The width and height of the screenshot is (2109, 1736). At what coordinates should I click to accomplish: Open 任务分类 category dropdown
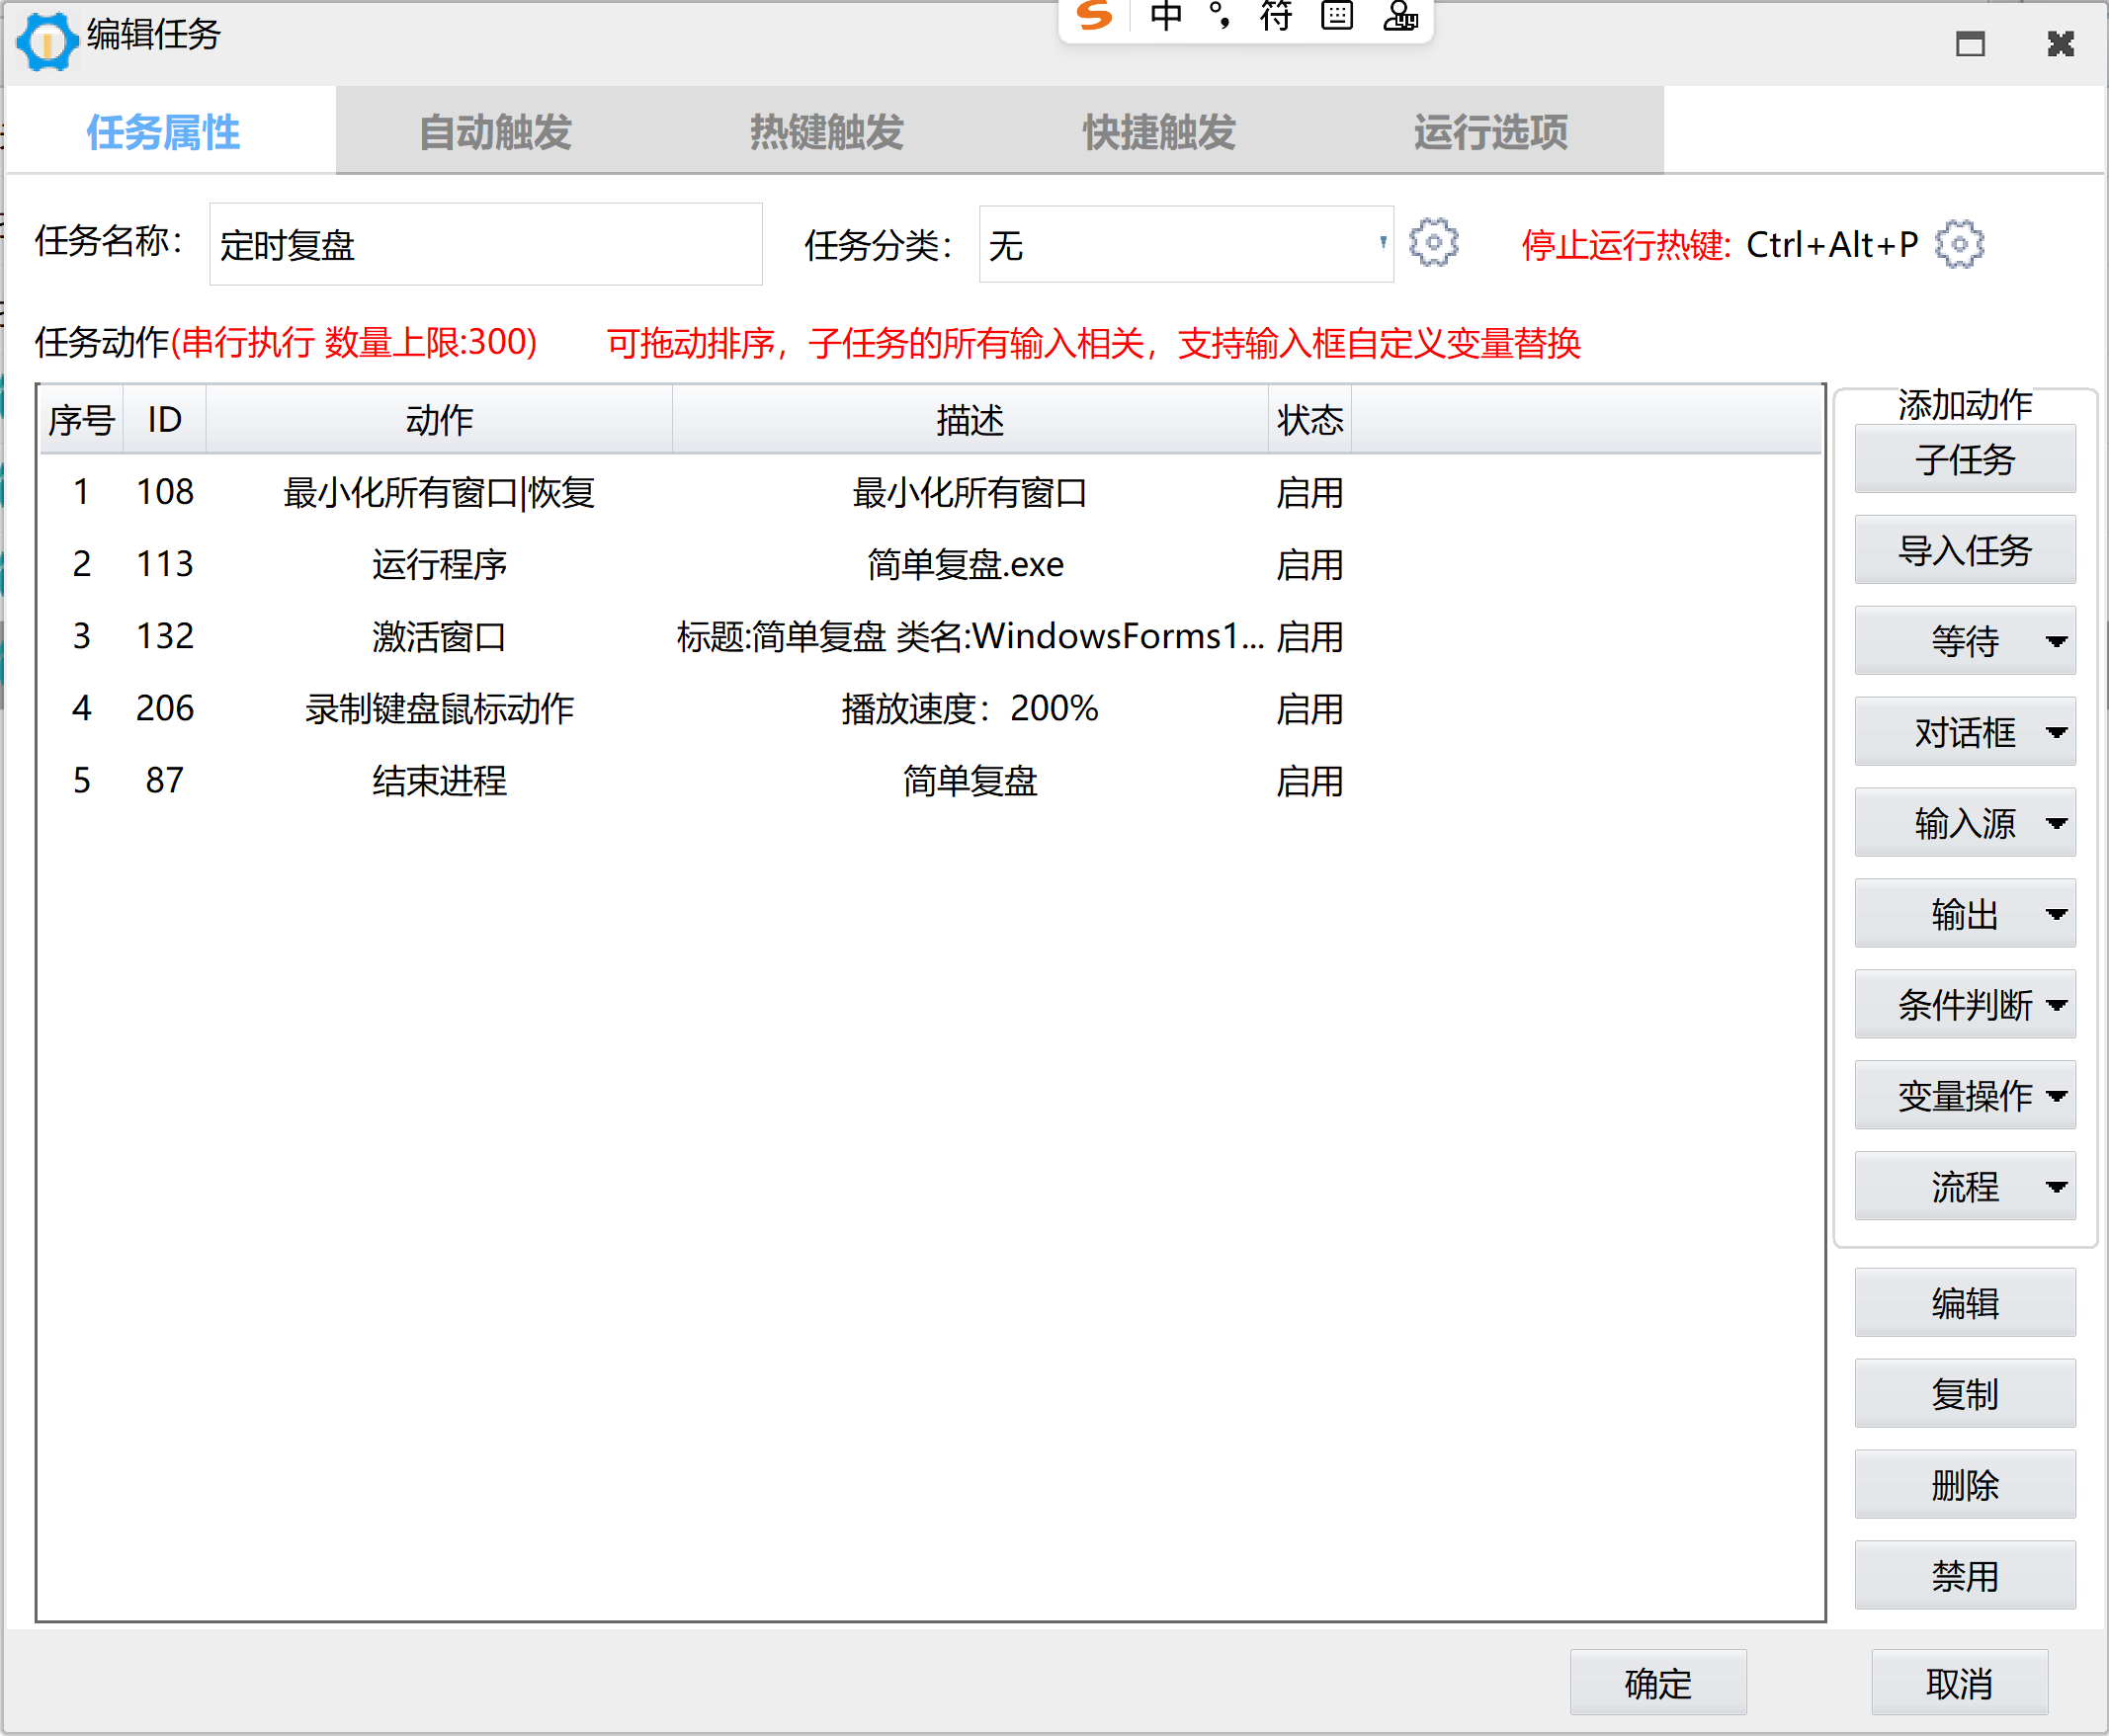pos(1381,243)
